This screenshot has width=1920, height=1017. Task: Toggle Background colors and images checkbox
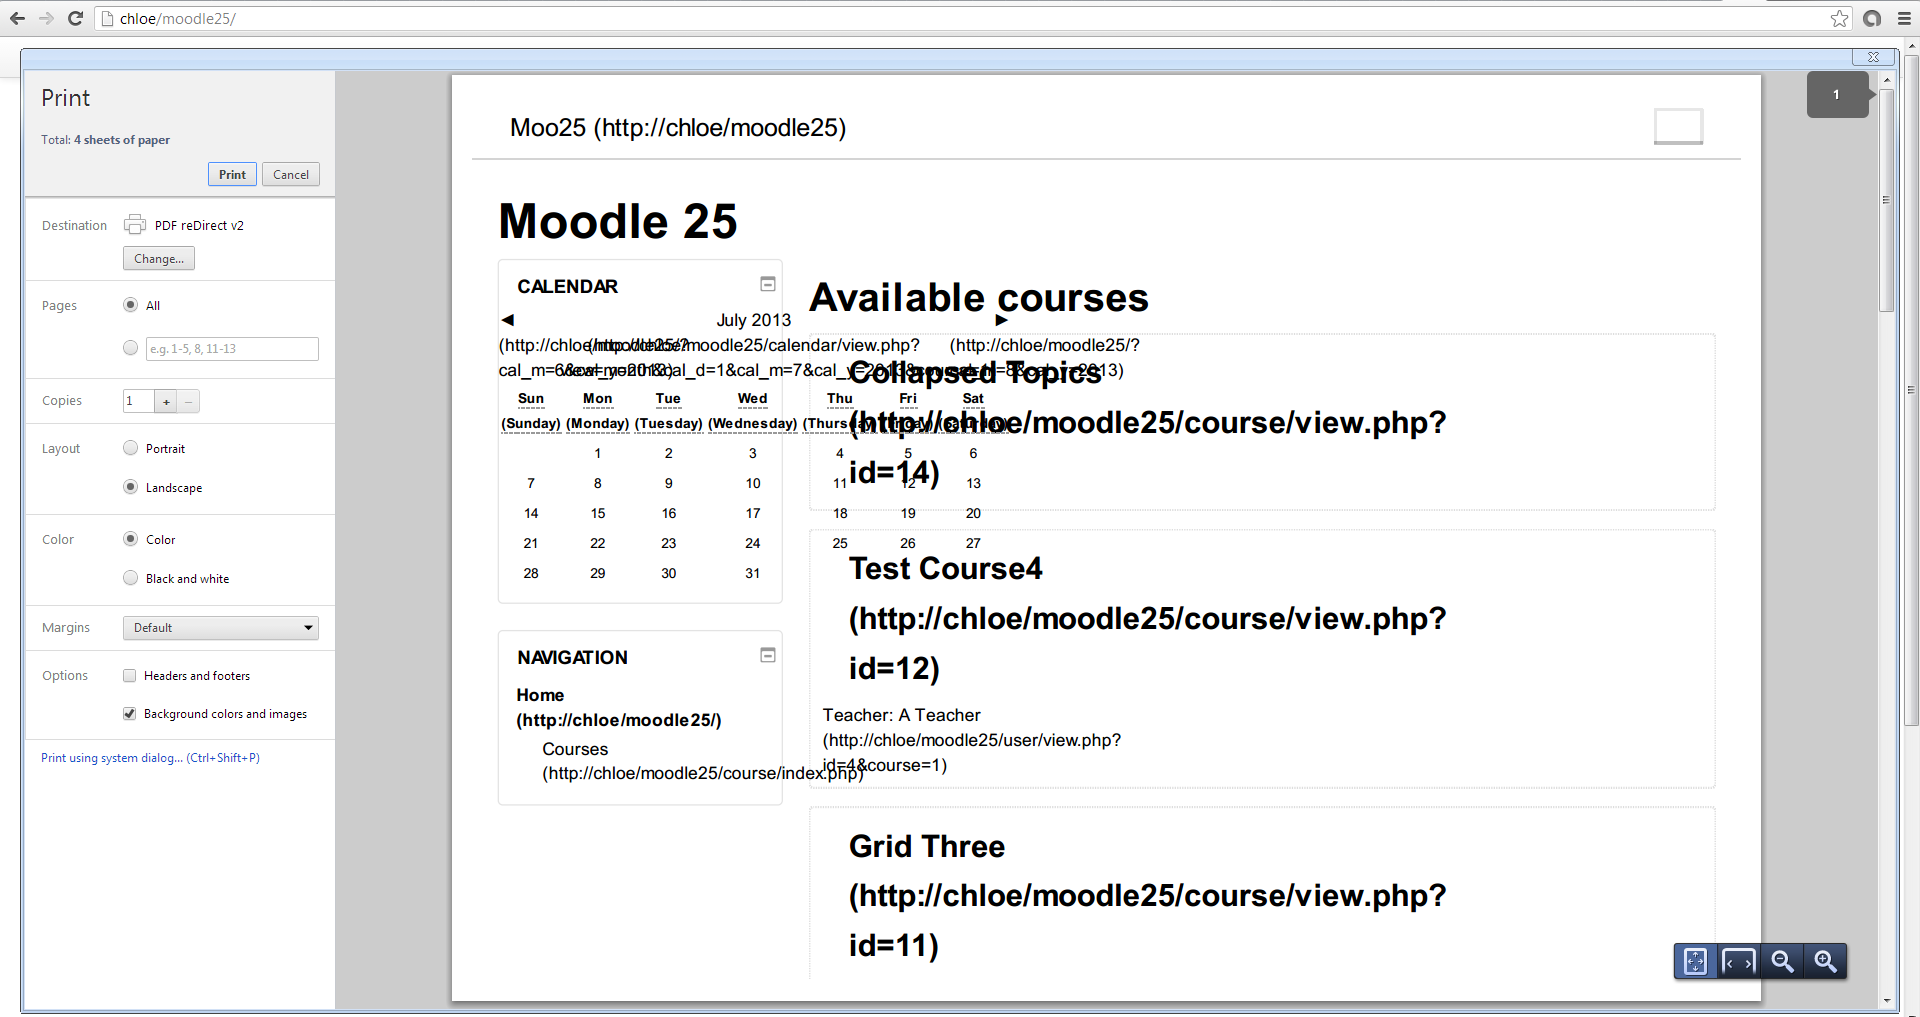[x=129, y=714]
